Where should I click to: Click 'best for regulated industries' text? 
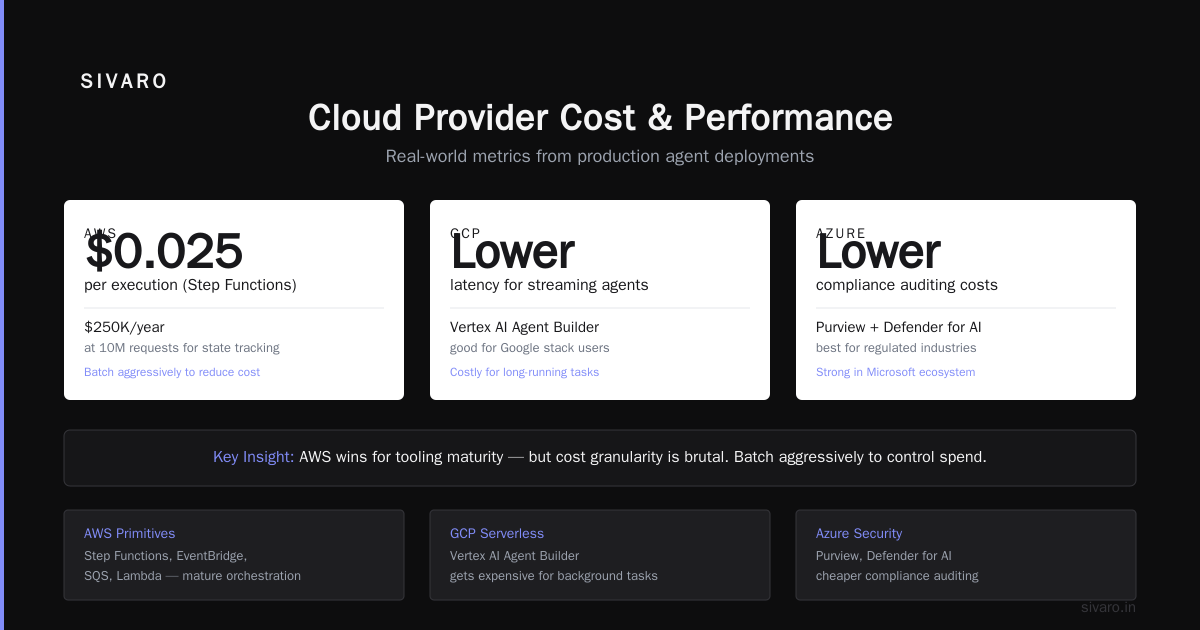point(896,348)
